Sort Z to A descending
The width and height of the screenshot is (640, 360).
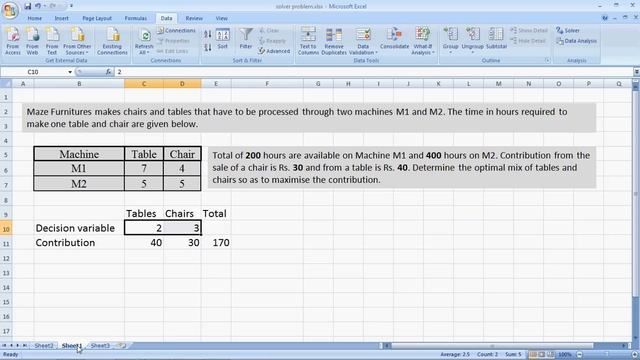pos(208,47)
